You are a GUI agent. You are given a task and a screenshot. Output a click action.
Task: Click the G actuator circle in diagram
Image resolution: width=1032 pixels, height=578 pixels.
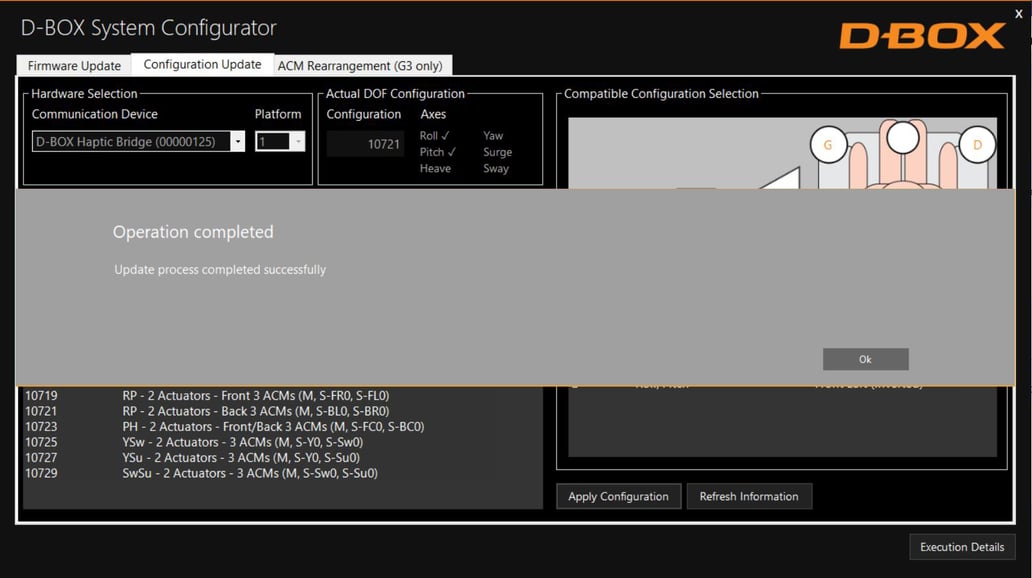pos(828,145)
